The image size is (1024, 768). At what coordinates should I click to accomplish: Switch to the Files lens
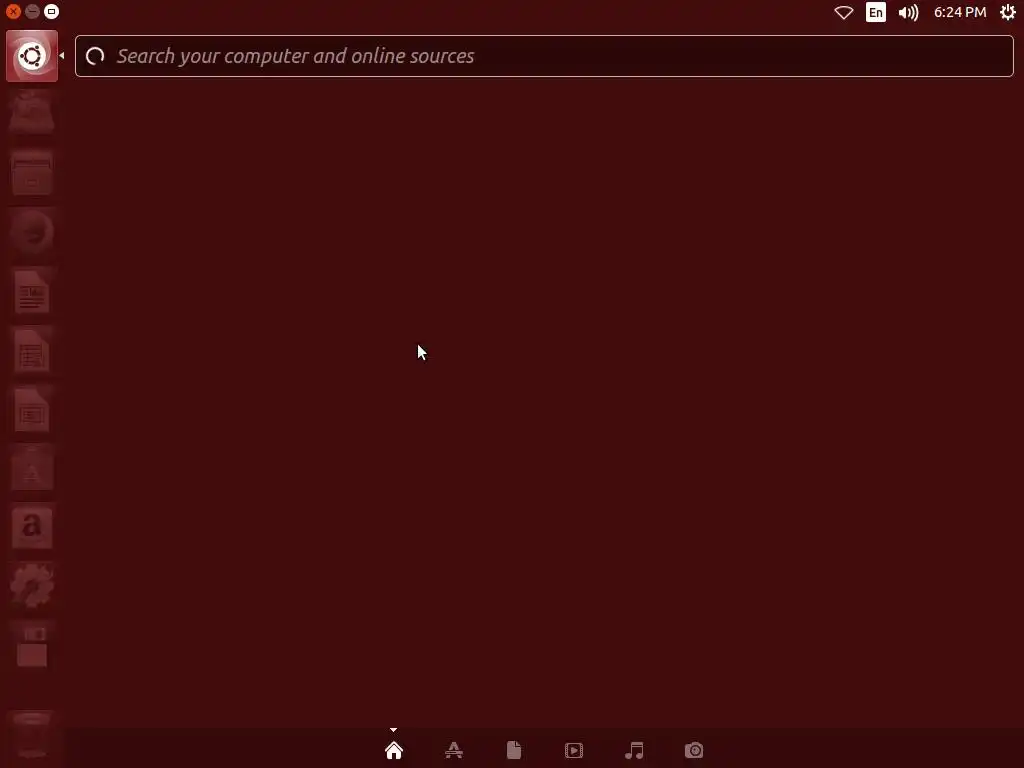pos(514,750)
